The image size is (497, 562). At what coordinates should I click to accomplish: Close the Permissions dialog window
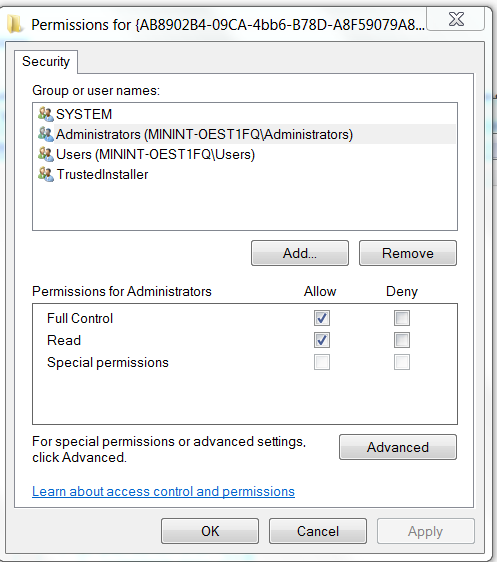coord(456,19)
